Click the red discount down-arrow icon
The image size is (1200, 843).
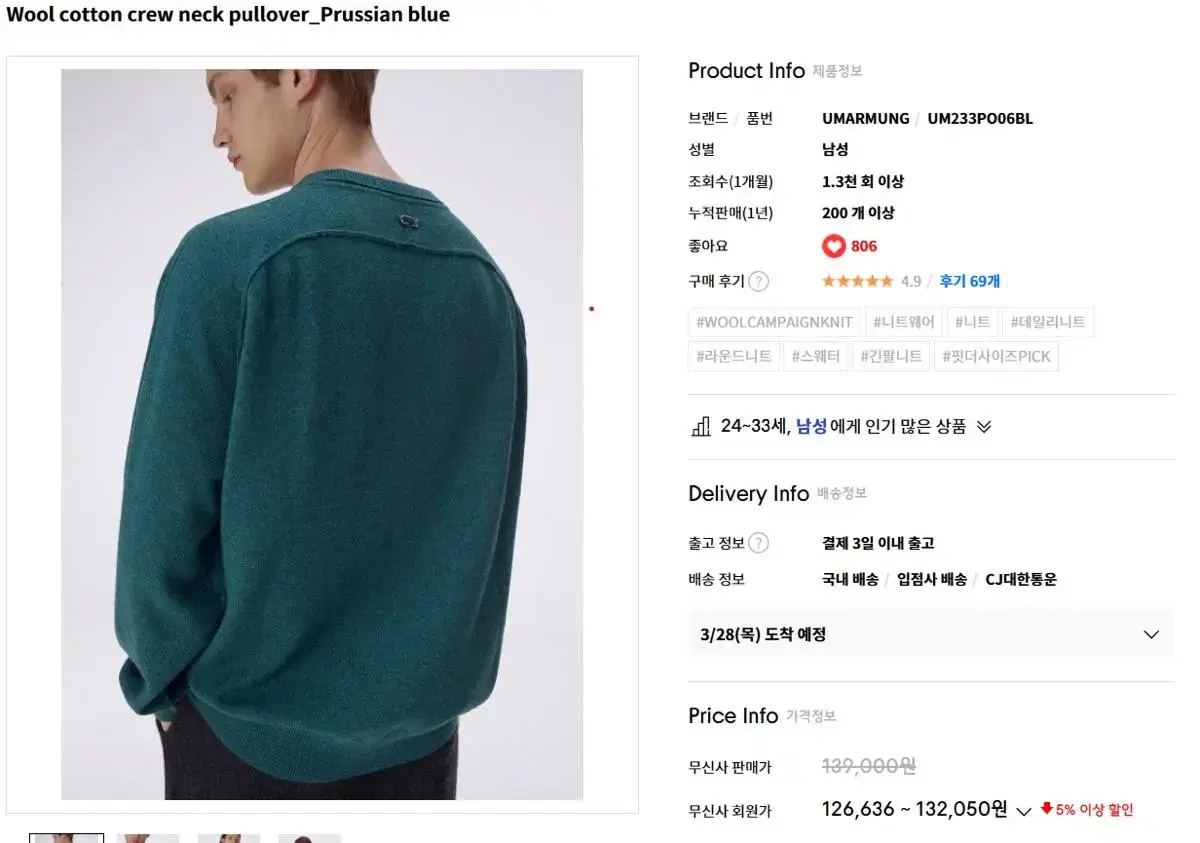click(x=1047, y=808)
